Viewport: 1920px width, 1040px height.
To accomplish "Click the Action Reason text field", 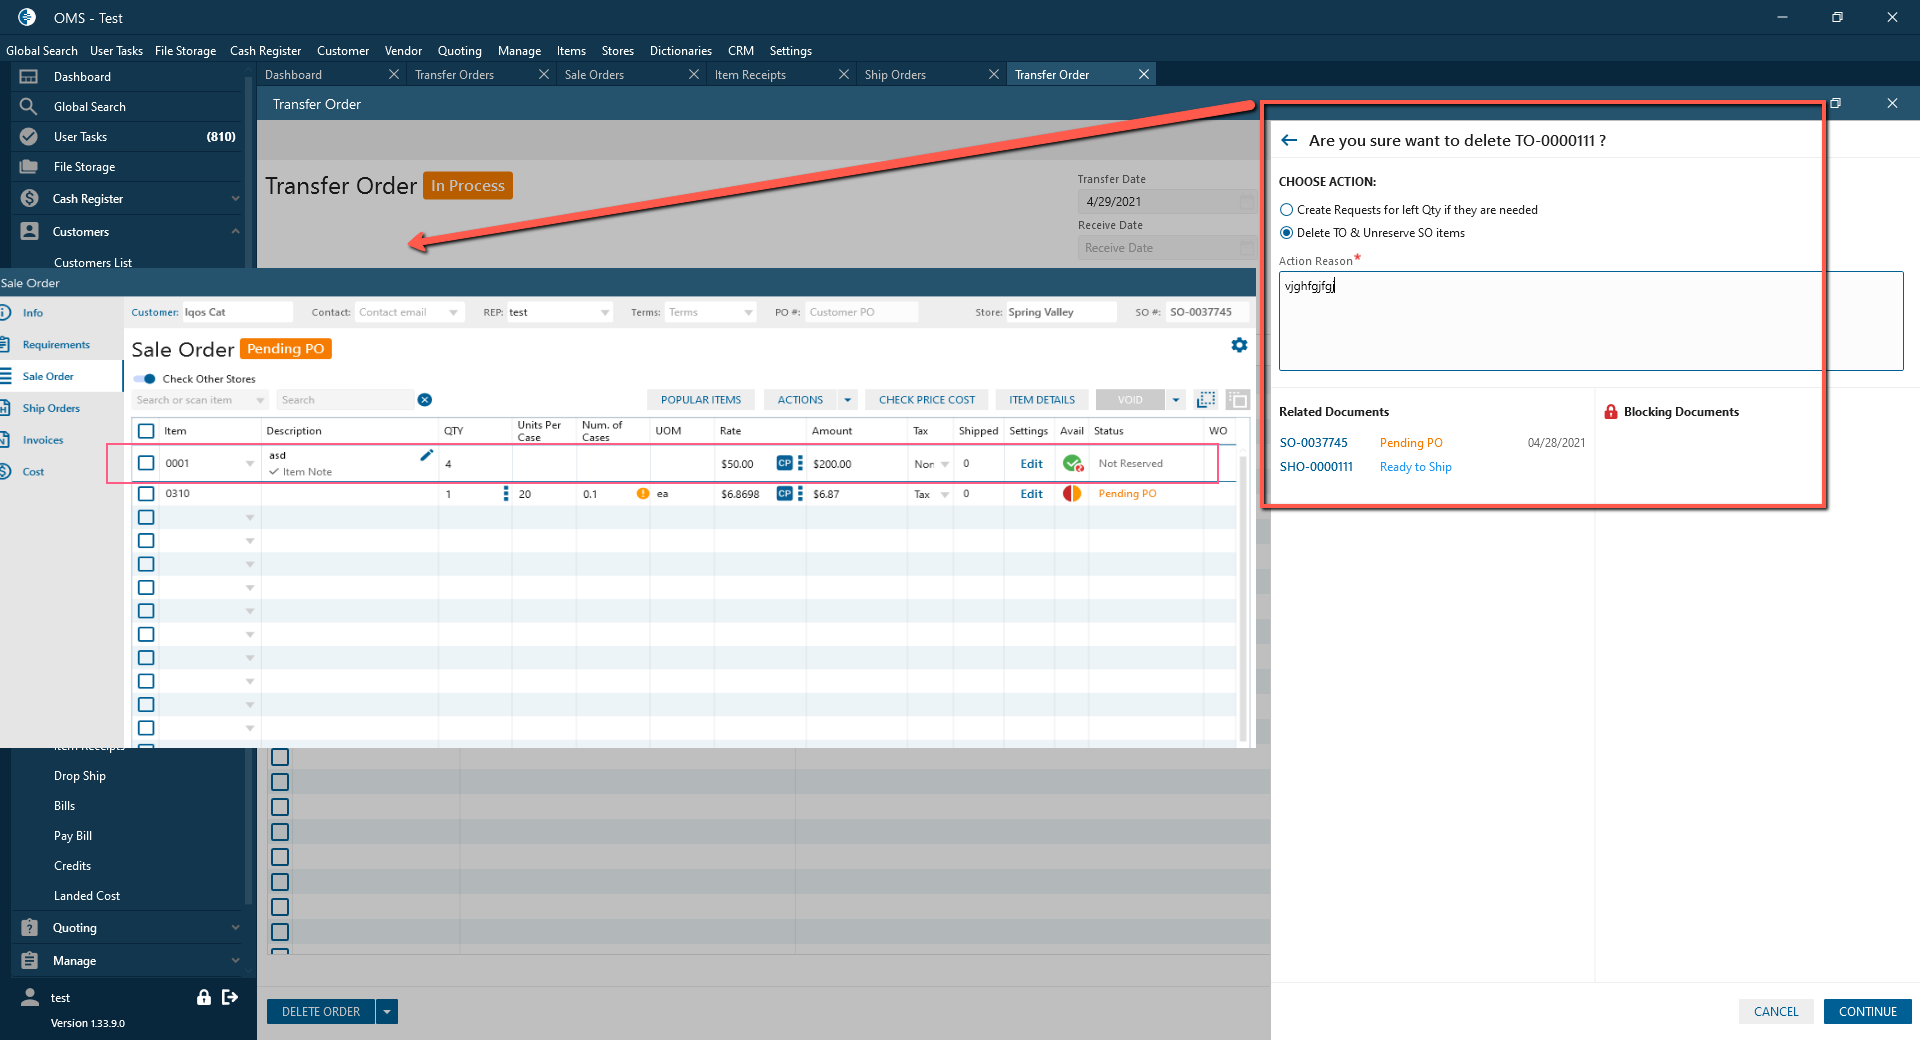I will [1590, 321].
